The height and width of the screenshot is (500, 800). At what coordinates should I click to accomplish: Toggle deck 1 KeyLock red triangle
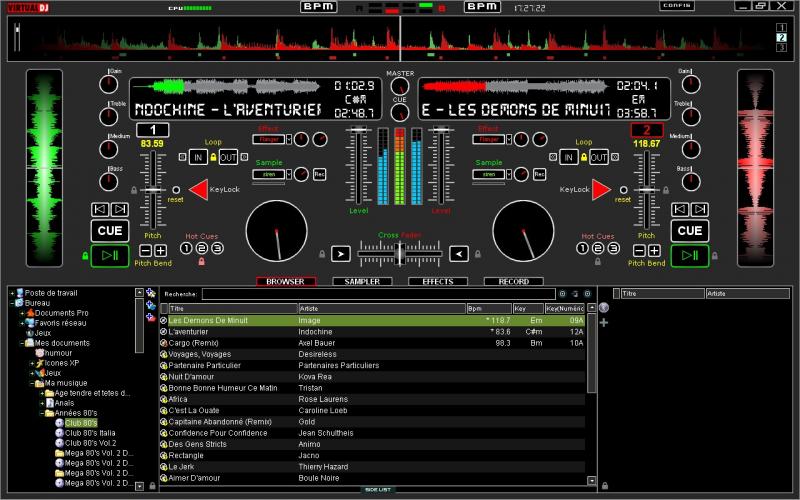click(x=198, y=189)
